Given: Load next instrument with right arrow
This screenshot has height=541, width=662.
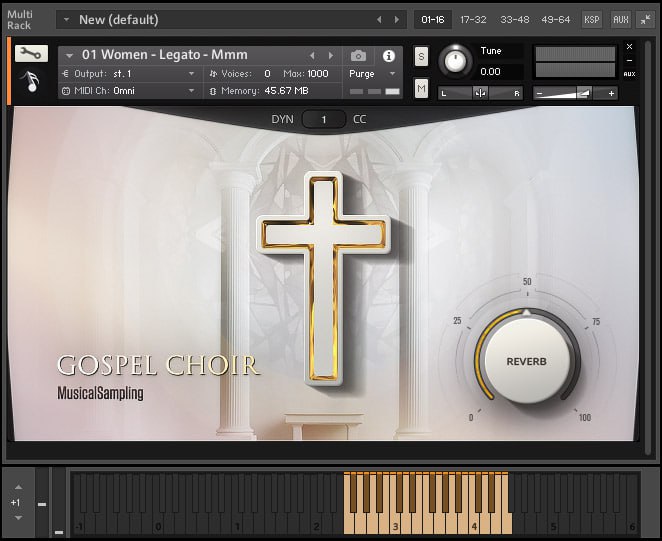Looking at the screenshot, I should click(331, 55).
